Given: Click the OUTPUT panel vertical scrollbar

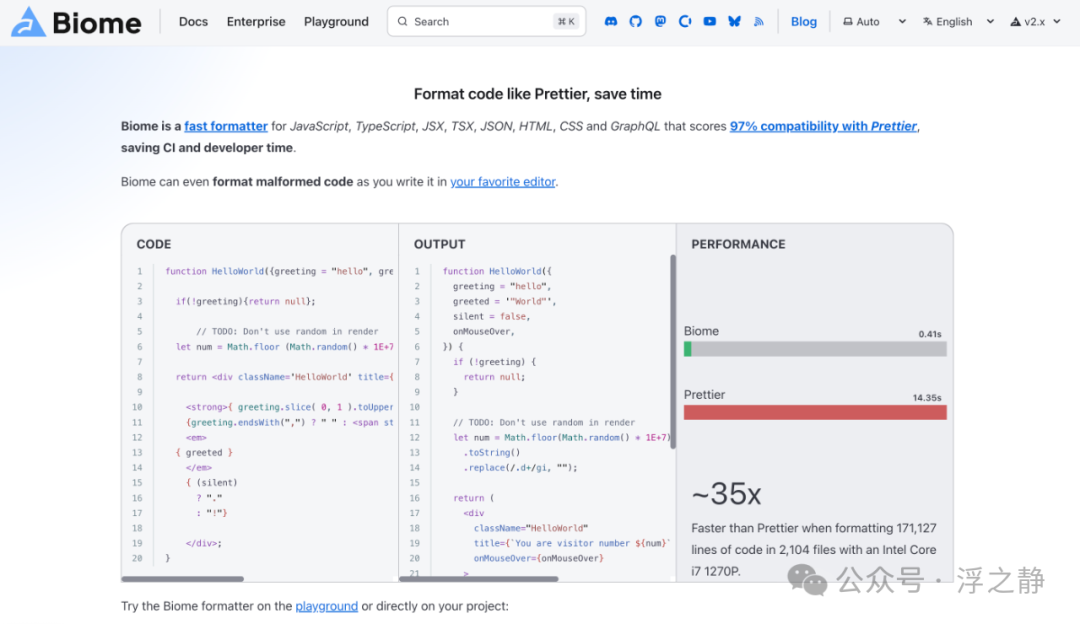Looking at the screenshot, I should pyautogui.click(x=673, y=352).
